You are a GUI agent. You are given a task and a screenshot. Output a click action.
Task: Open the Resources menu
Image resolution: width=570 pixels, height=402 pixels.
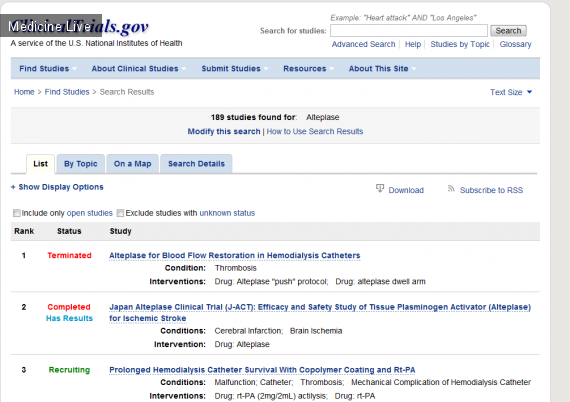[x=308, y=69]
